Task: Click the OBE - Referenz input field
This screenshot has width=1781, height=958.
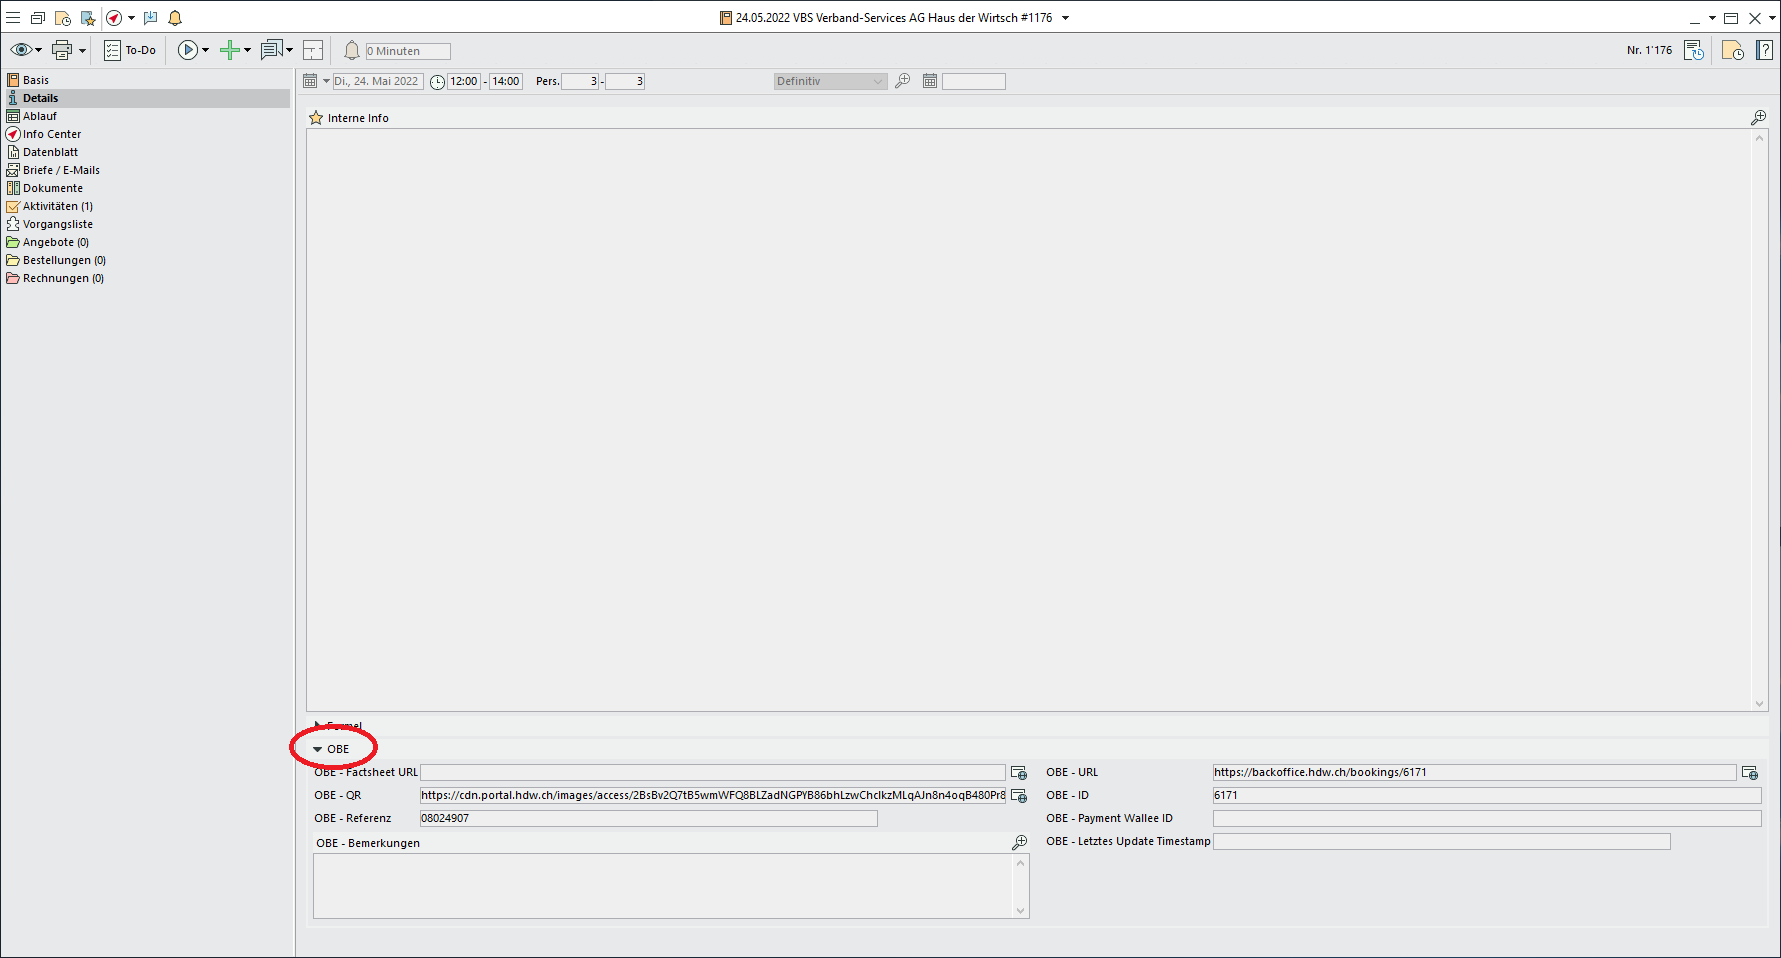Action: tap(648, 818)
